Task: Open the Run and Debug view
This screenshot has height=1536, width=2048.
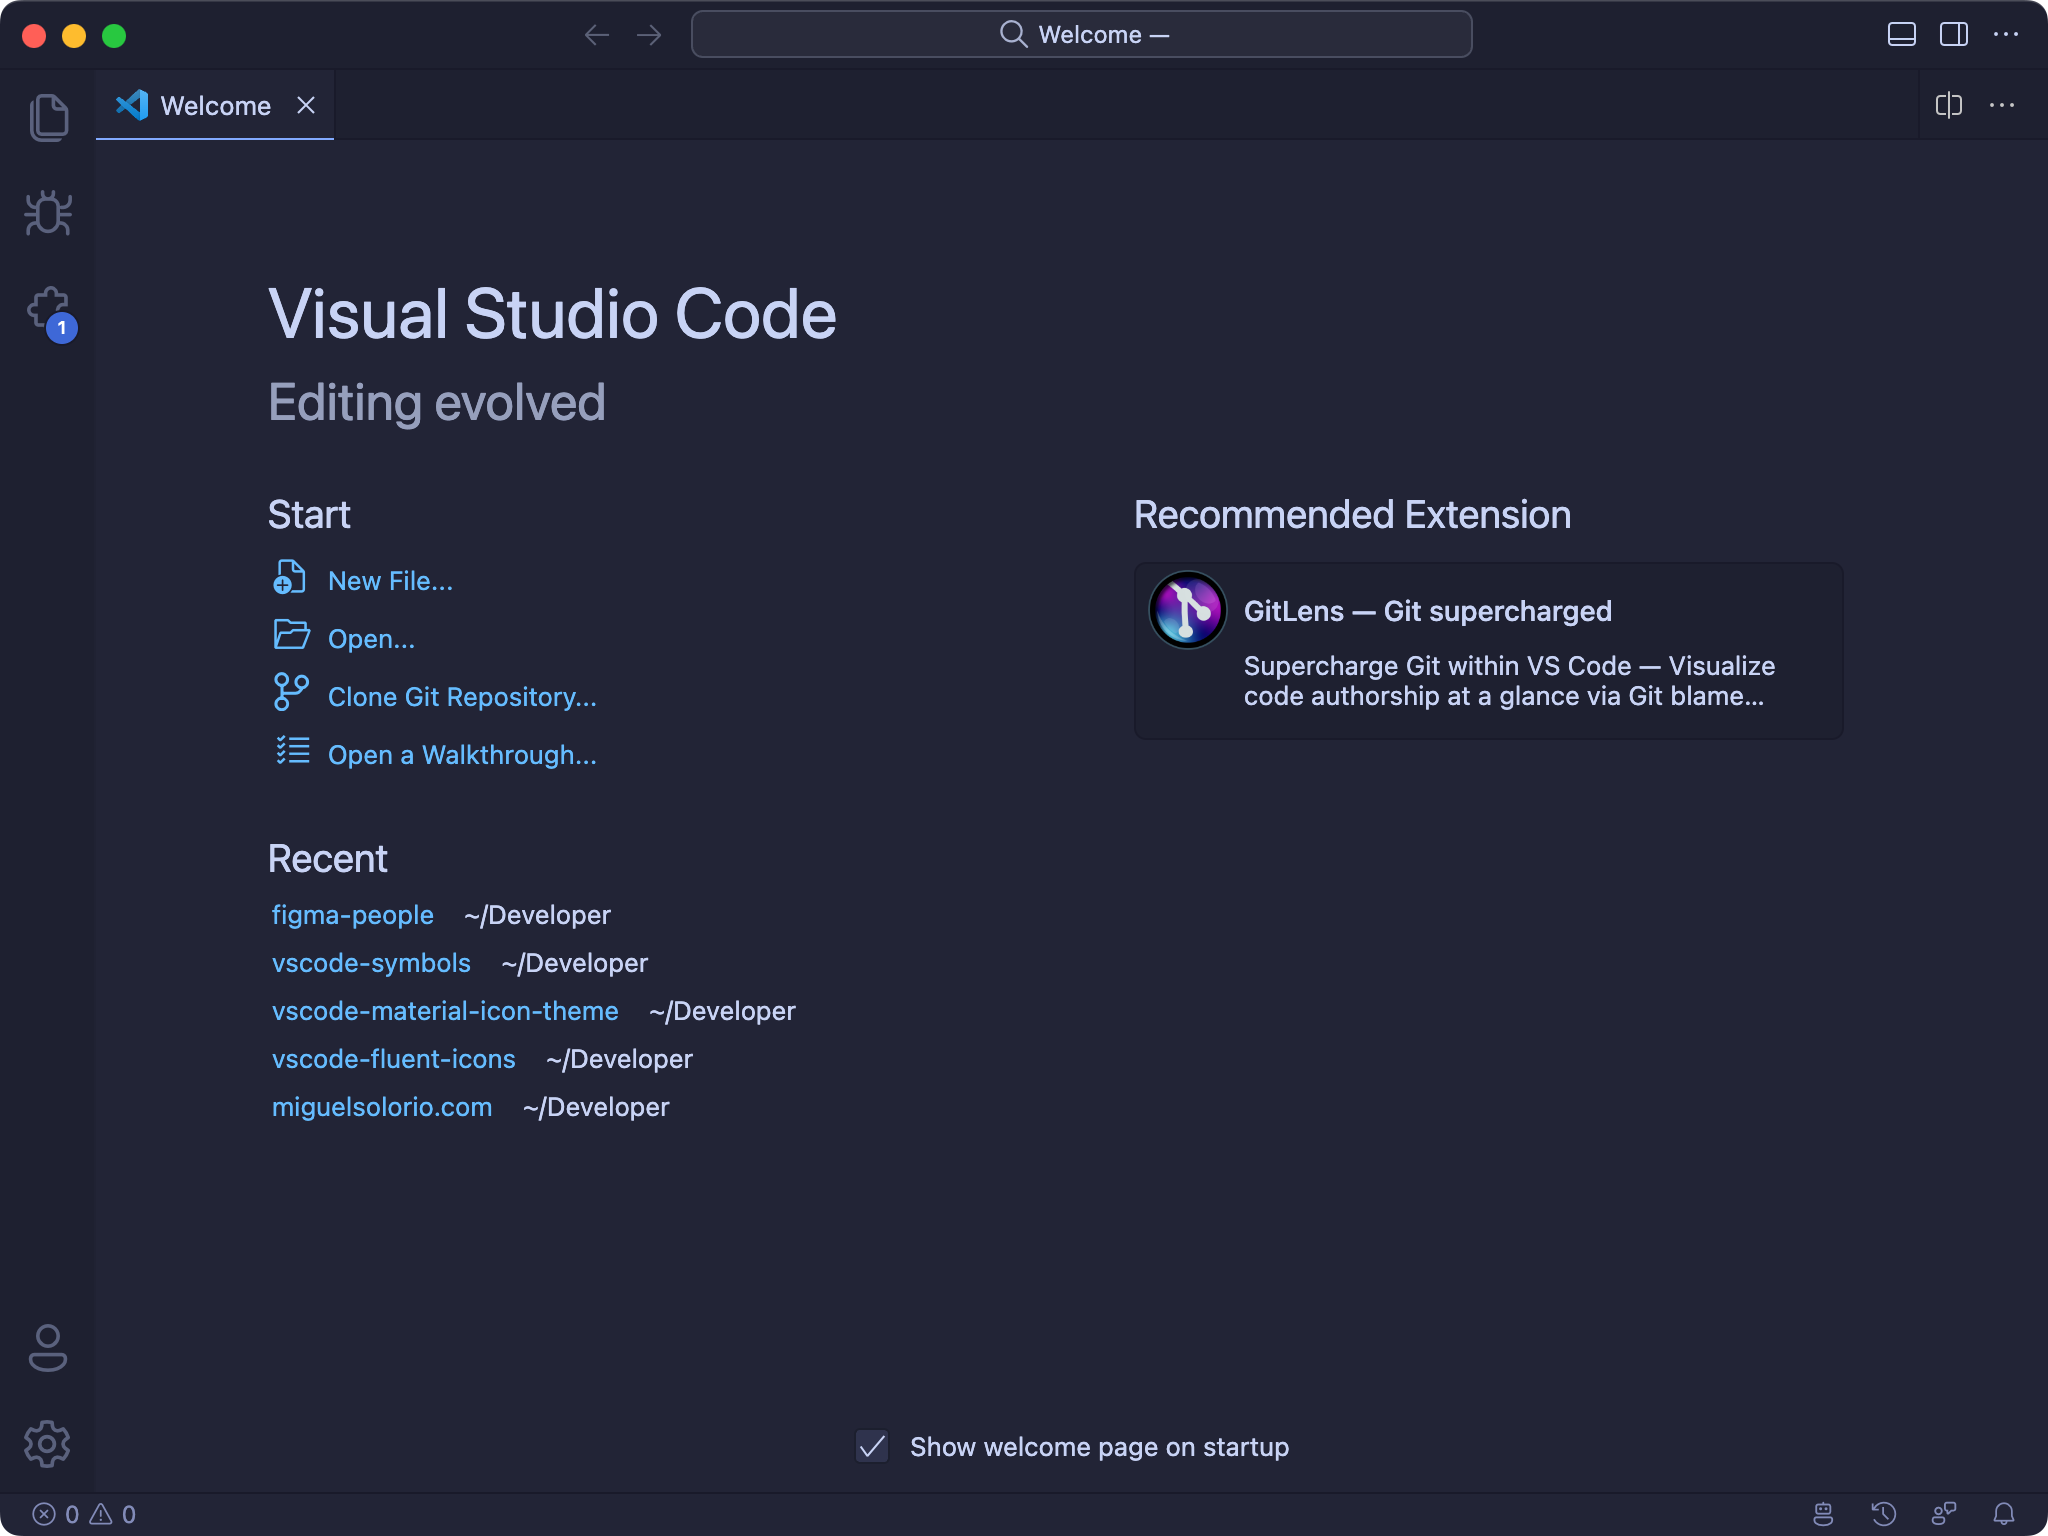Action: [x=50, y=213]
